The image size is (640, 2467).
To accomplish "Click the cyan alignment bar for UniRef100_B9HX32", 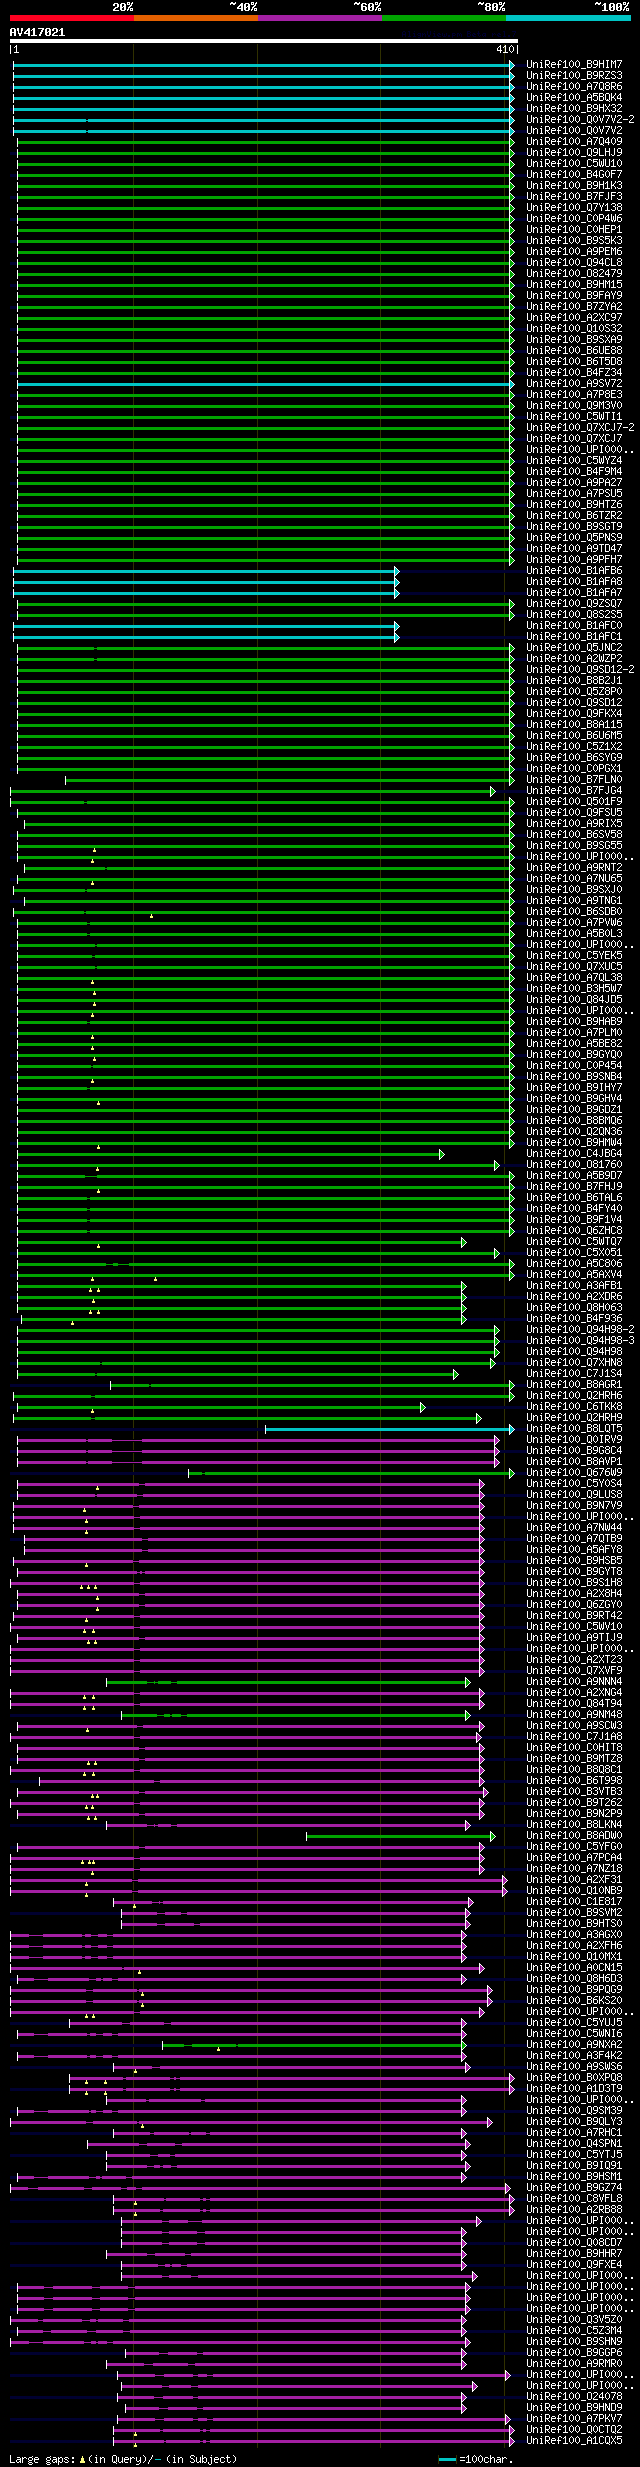I will pos(264,109).
